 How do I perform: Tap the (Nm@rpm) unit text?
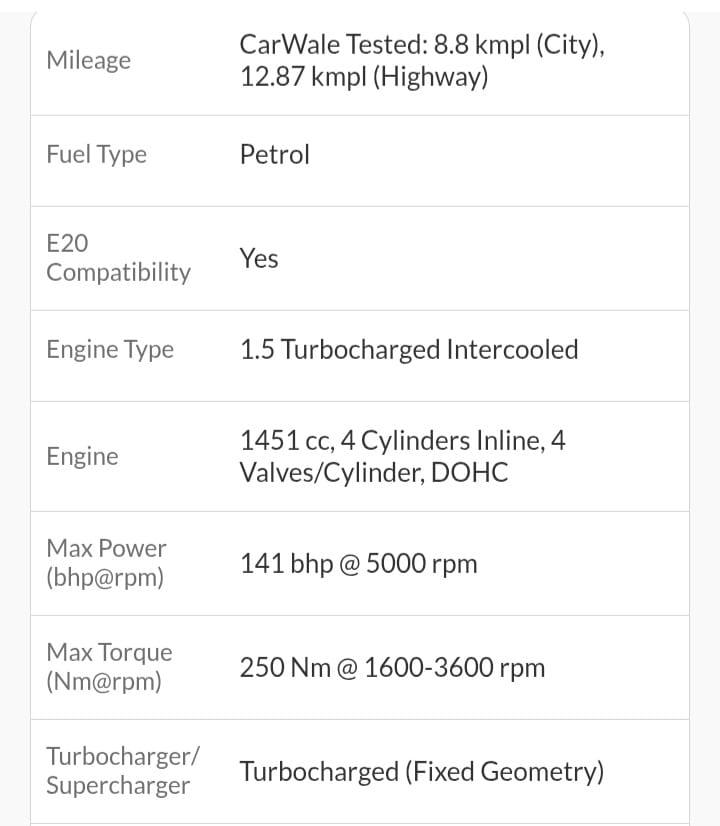tap(104, 682)
